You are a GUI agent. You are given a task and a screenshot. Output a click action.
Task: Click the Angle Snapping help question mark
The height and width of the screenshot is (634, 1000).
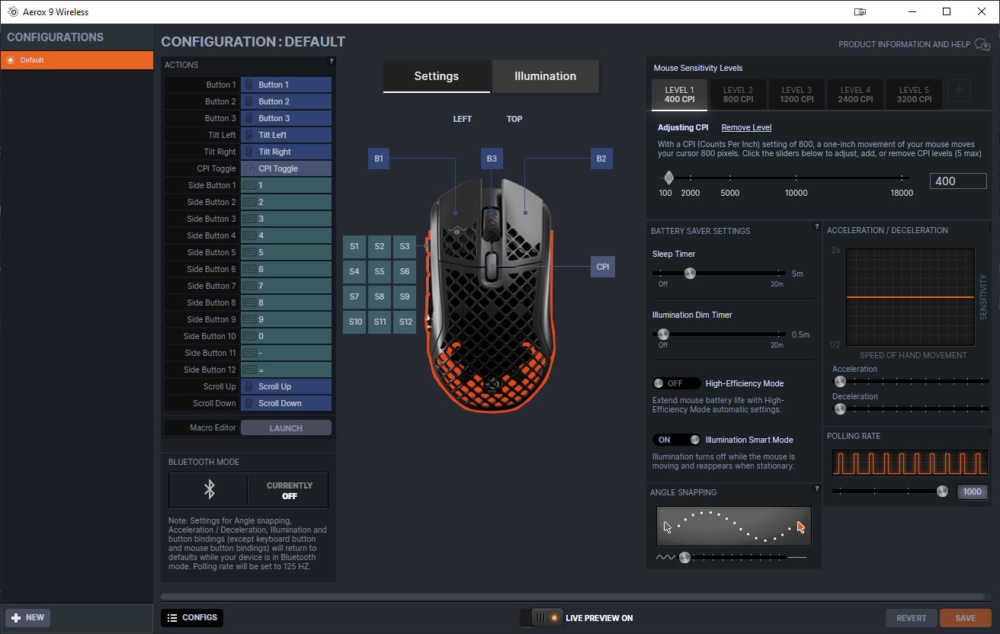pyautogui.click(x=816, y=489)
